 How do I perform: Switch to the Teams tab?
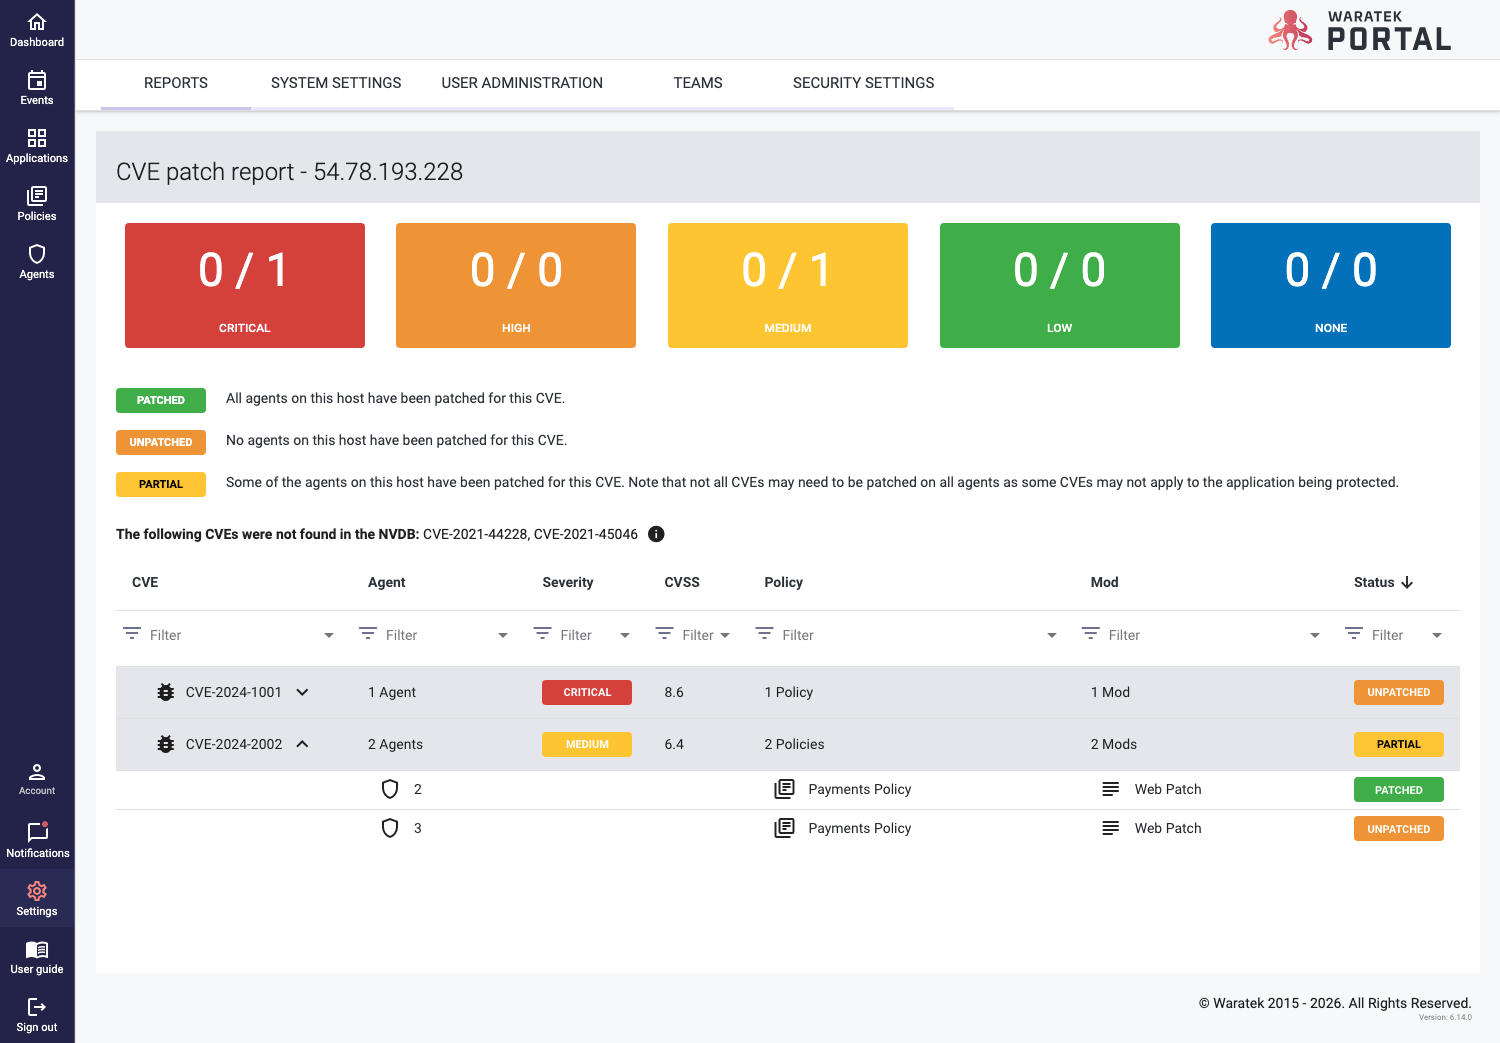pos(698,83)
